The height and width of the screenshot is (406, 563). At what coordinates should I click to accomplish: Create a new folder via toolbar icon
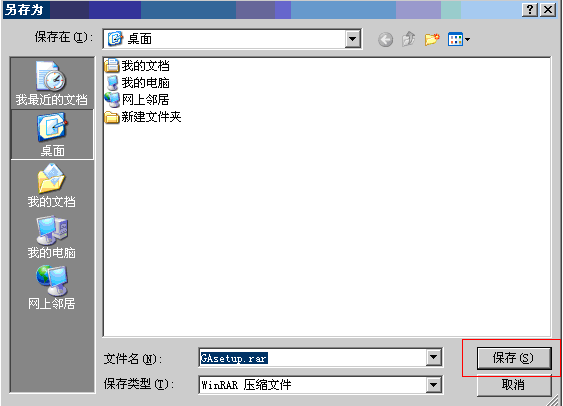[432, 39]
